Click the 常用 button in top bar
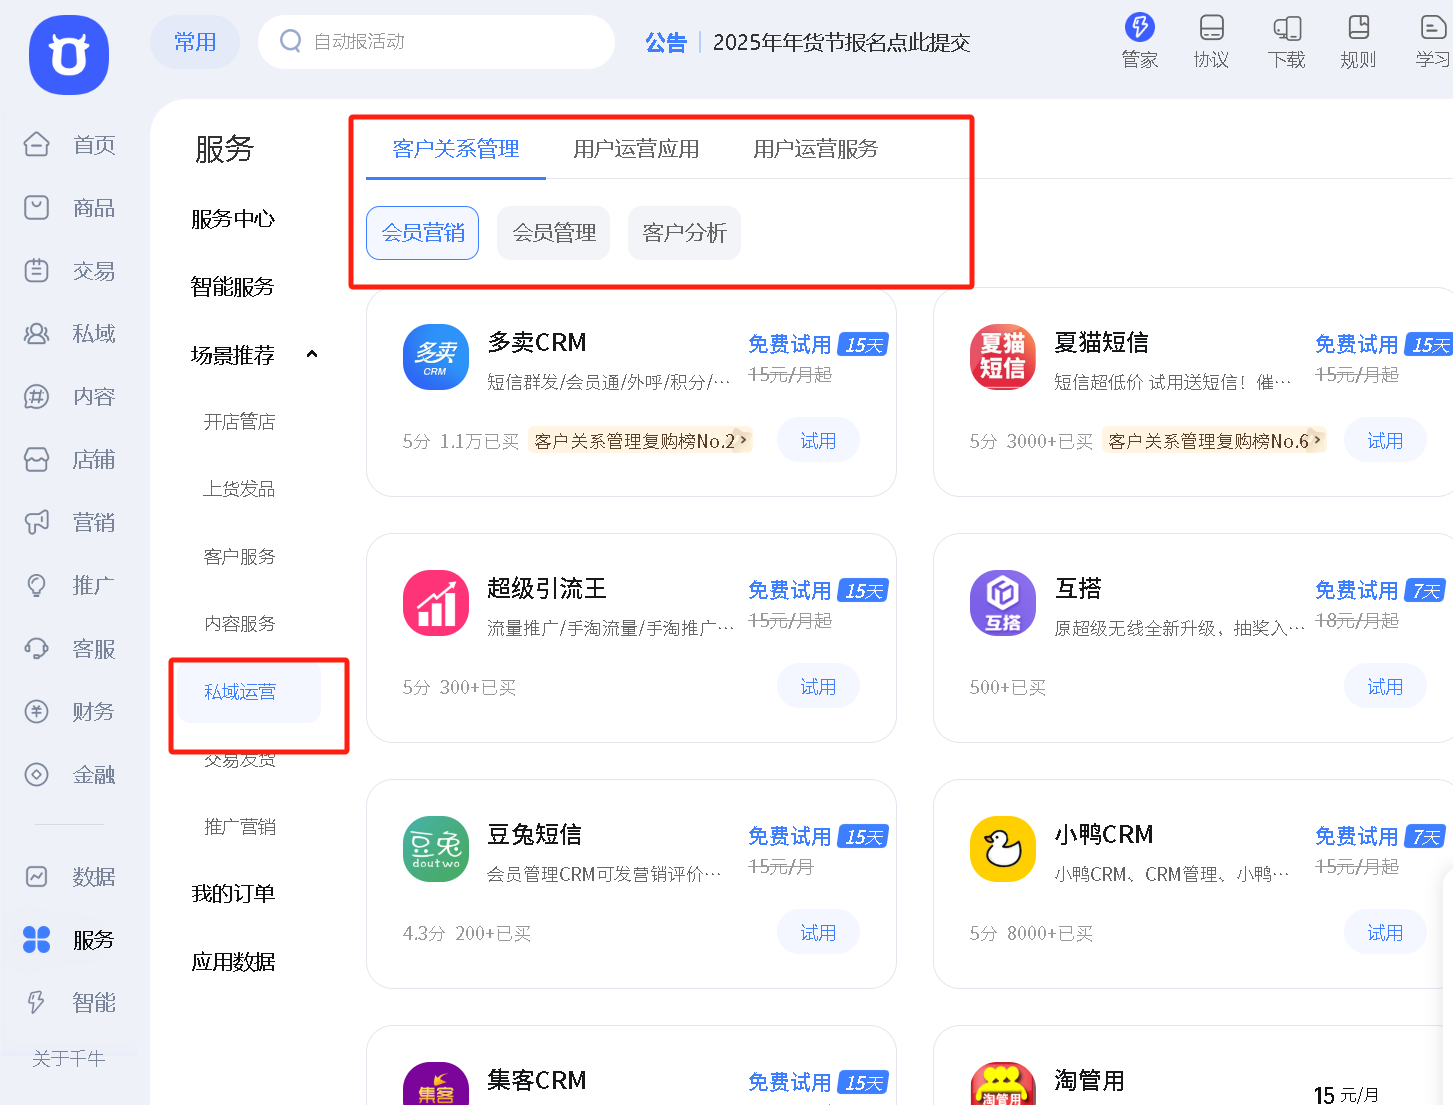 click(195, 42)
